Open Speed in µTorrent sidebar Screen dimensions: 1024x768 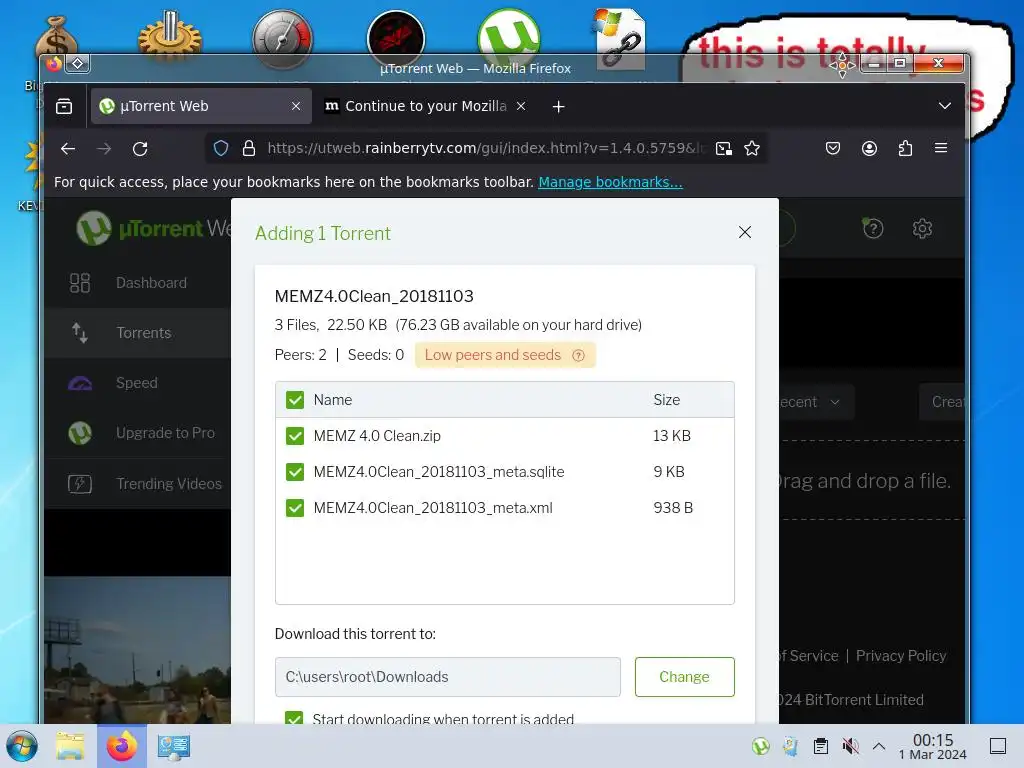tap(138, 383)
